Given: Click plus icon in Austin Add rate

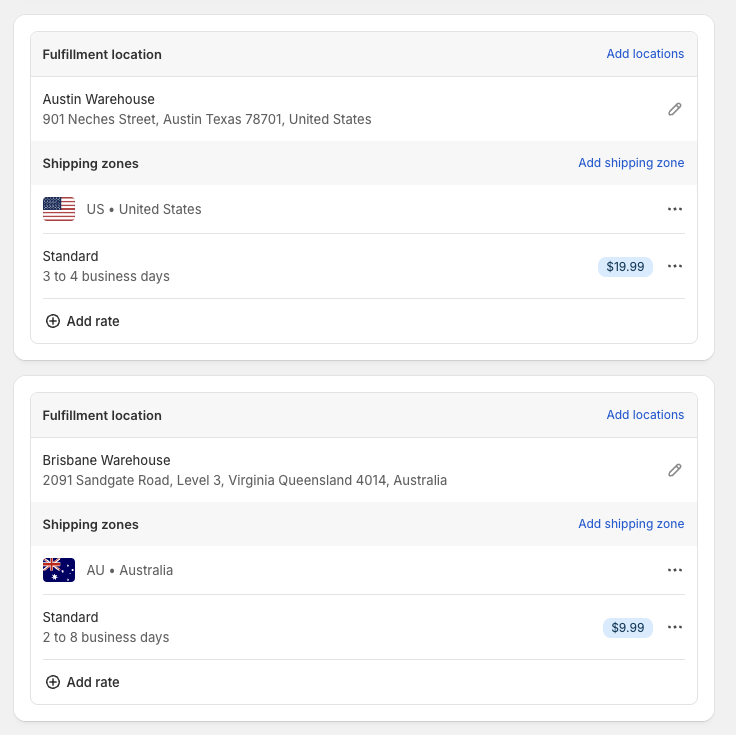Looking at the screenshot, I should (53, 322).
